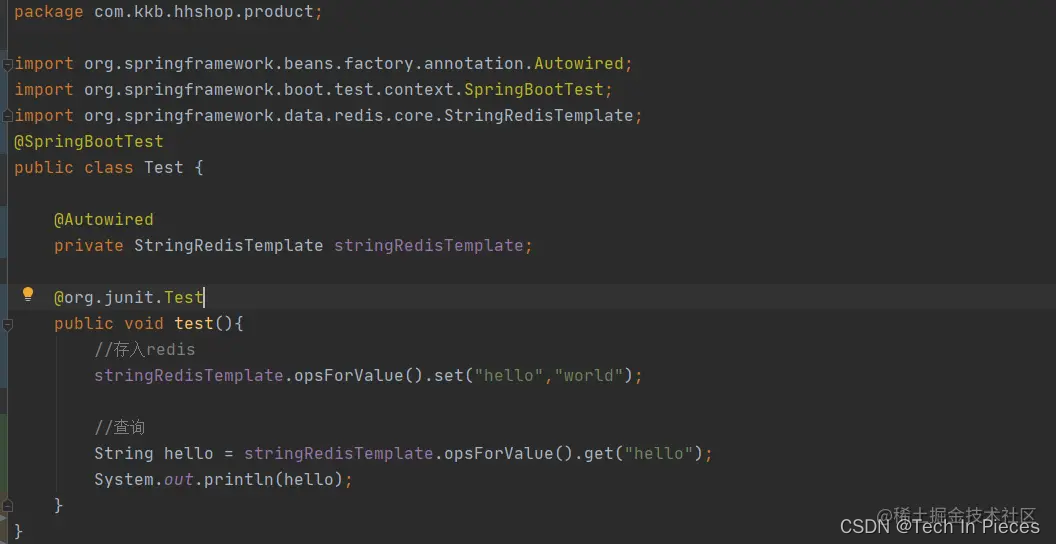The height and width of the screenshot is (544, 1056).
Task: Click the 'private' keyword
Action: tap(89, 246)
